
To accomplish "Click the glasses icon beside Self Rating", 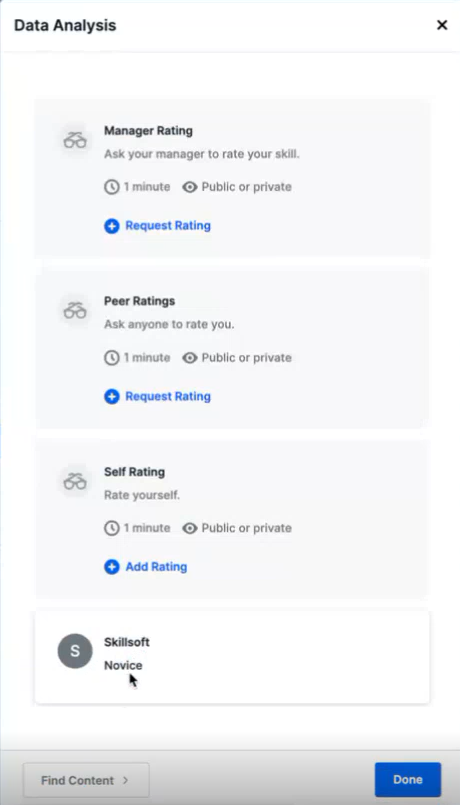I will (x=75, y=482).
